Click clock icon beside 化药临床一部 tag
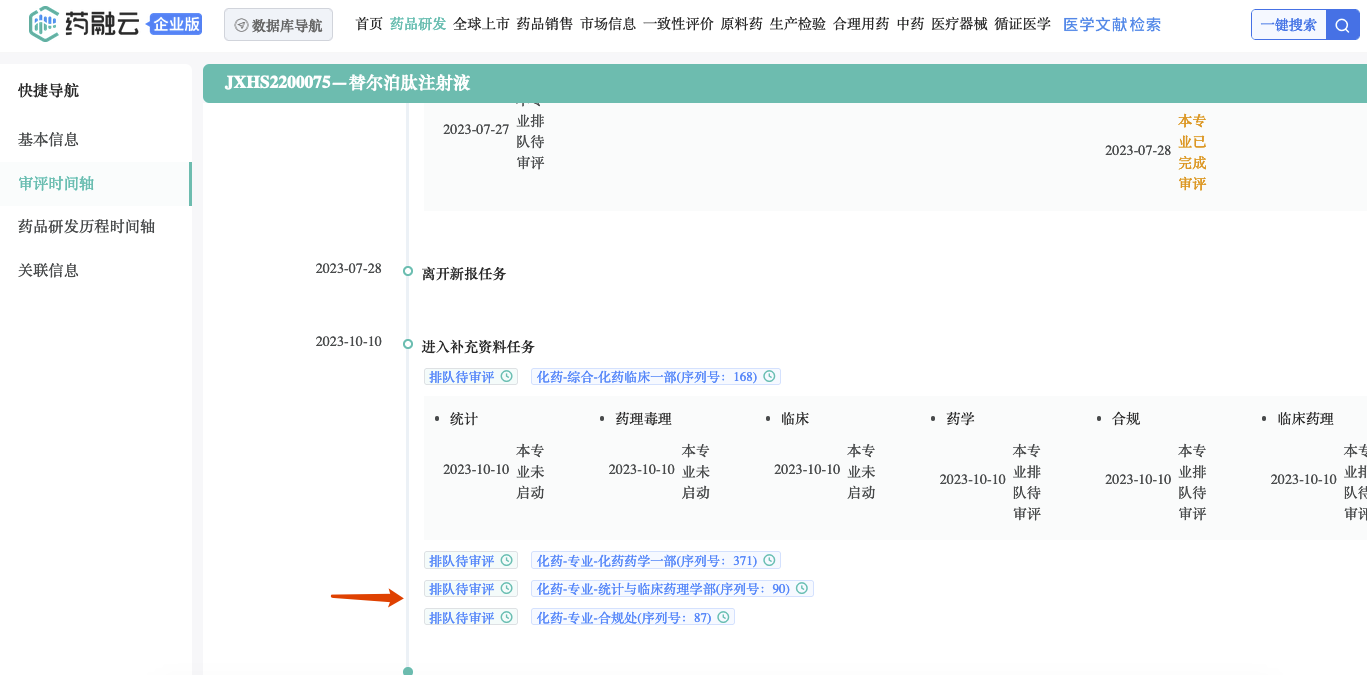This screenshot has width=1367, height=675. click(x=769, y=377)
